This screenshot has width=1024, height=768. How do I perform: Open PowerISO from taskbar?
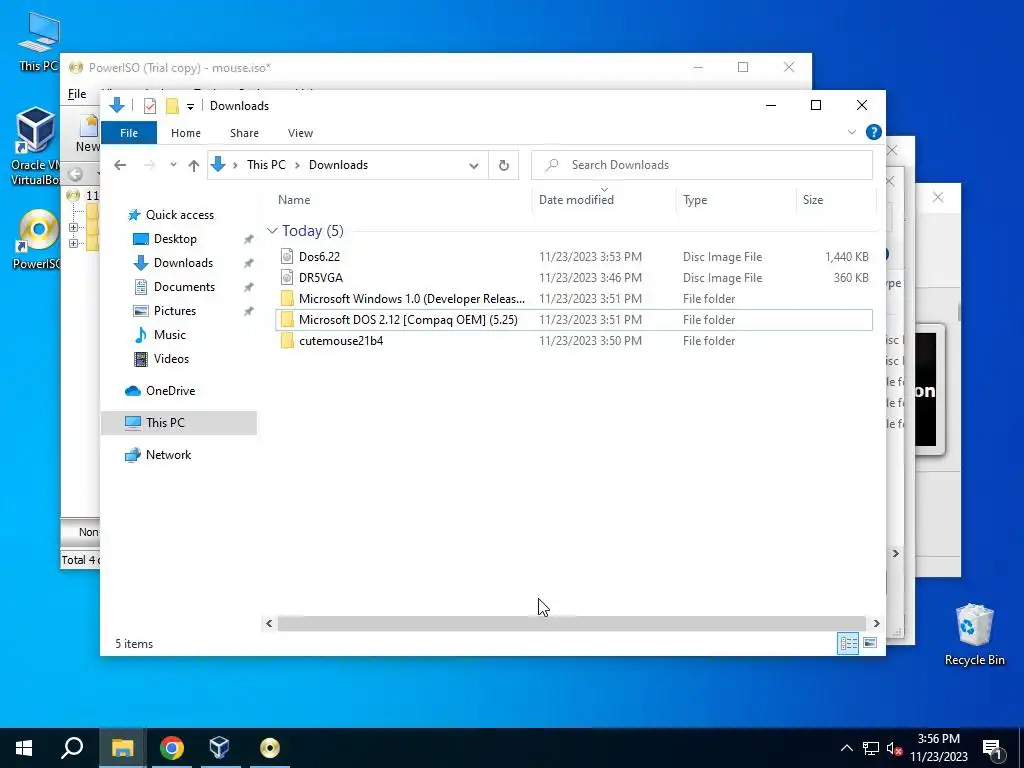click(x=269, y=748)
